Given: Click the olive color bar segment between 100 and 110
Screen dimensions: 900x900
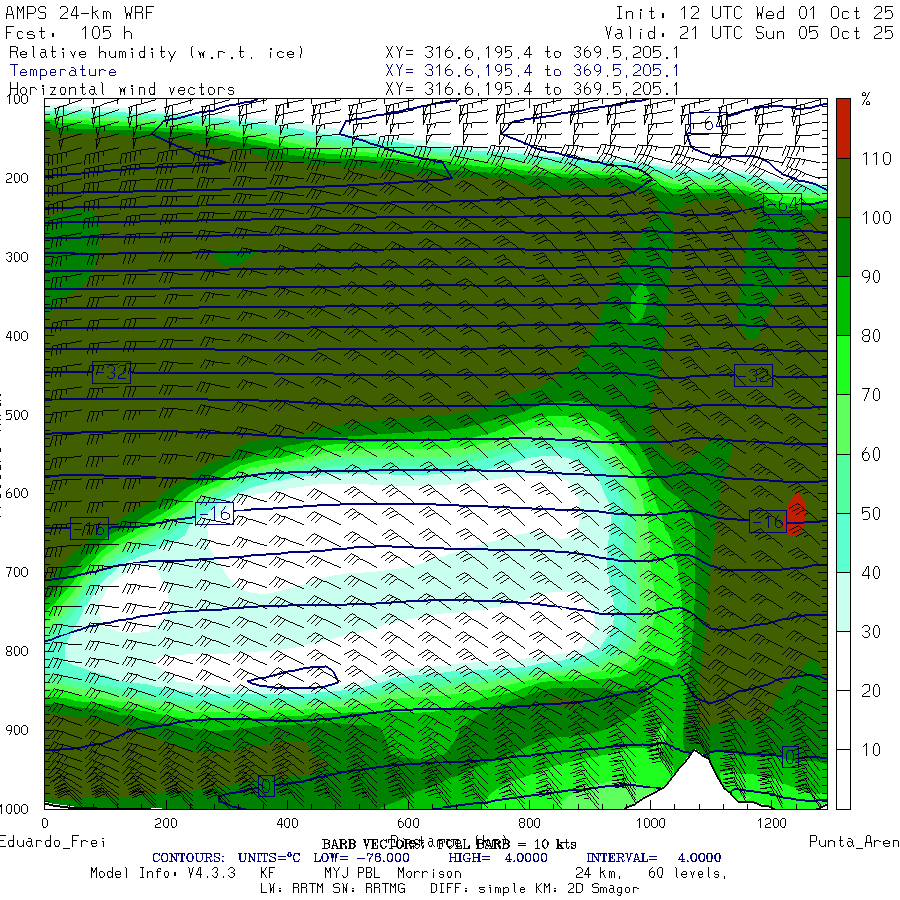Looking at the screenshot, I should point(843,188).
